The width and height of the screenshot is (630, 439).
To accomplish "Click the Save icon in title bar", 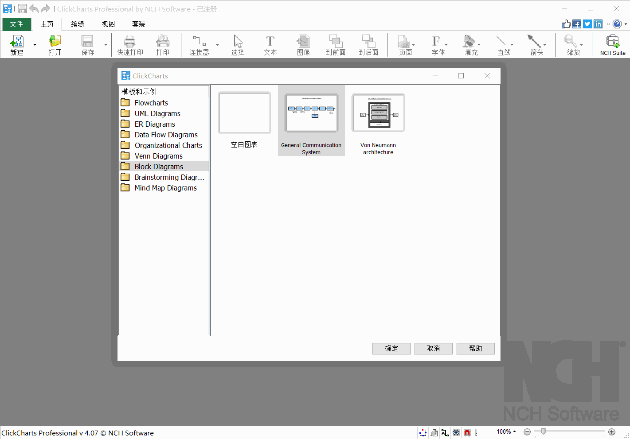I will pos(22,8).
